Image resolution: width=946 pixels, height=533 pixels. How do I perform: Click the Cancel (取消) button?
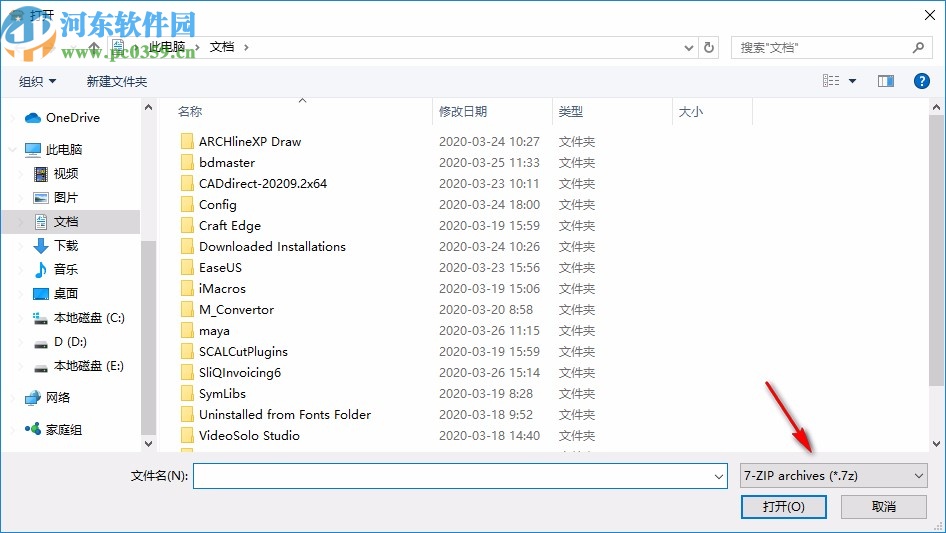coord(884,506)
